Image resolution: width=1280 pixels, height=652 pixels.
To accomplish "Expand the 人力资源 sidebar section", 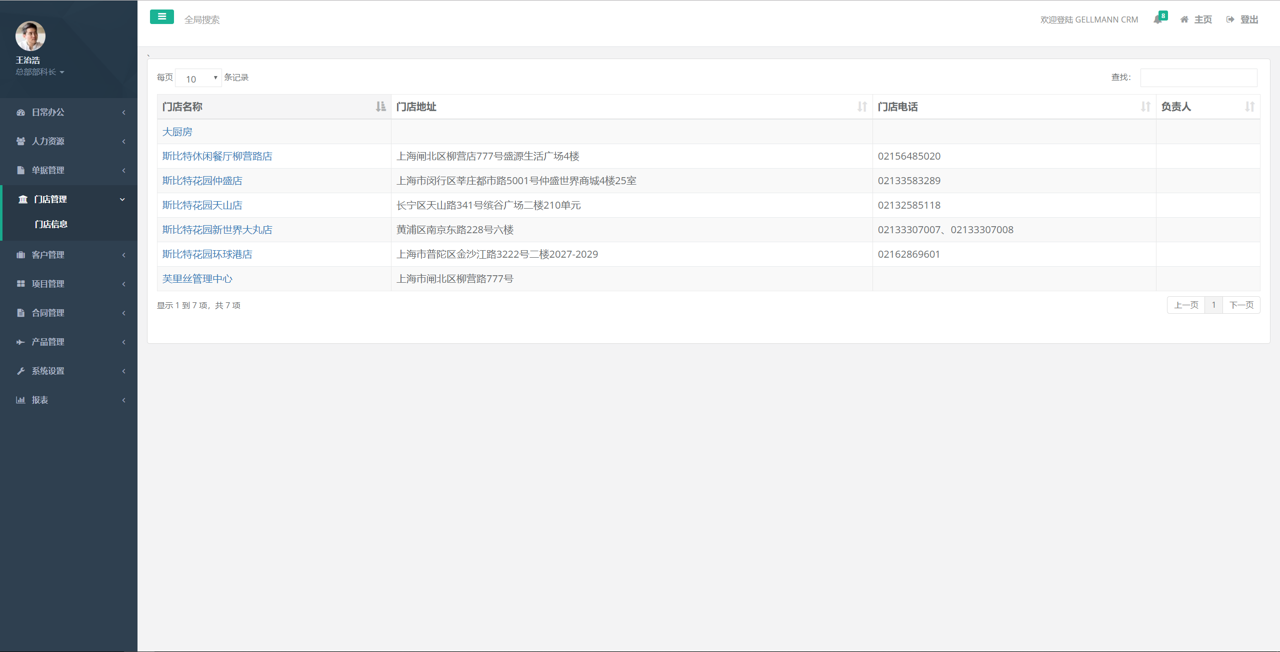I will (68, 142).
